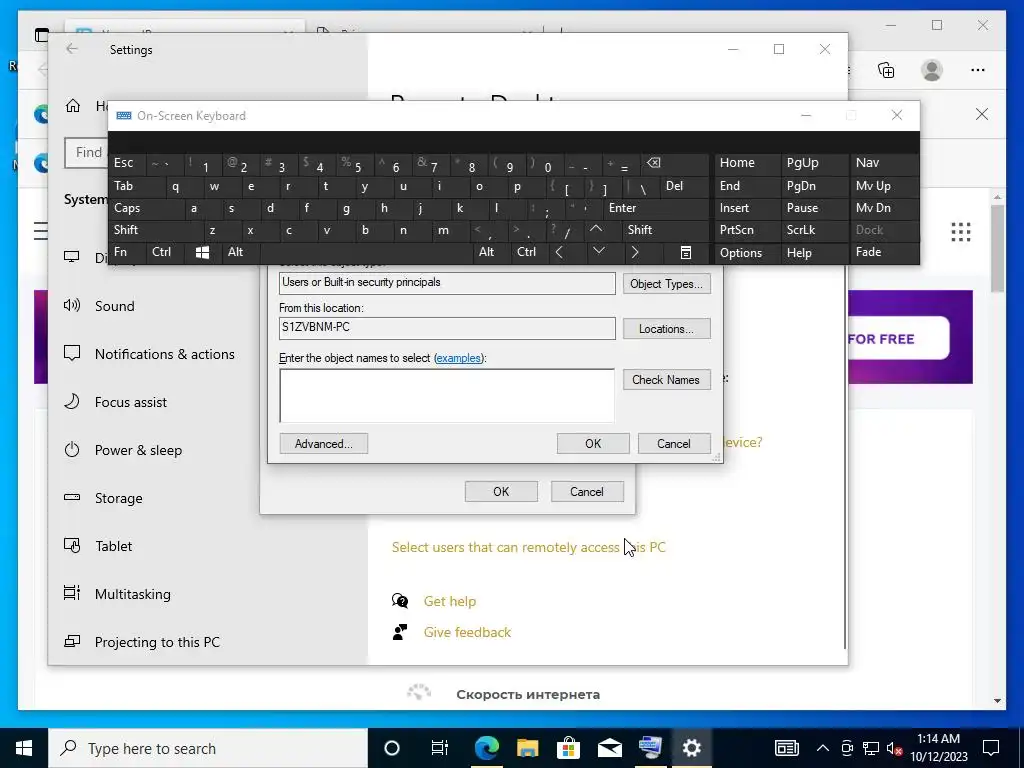Launch Microsoft Edge from taskbar
This screenshot has height=768, width=1024.
tap(487, 748)
